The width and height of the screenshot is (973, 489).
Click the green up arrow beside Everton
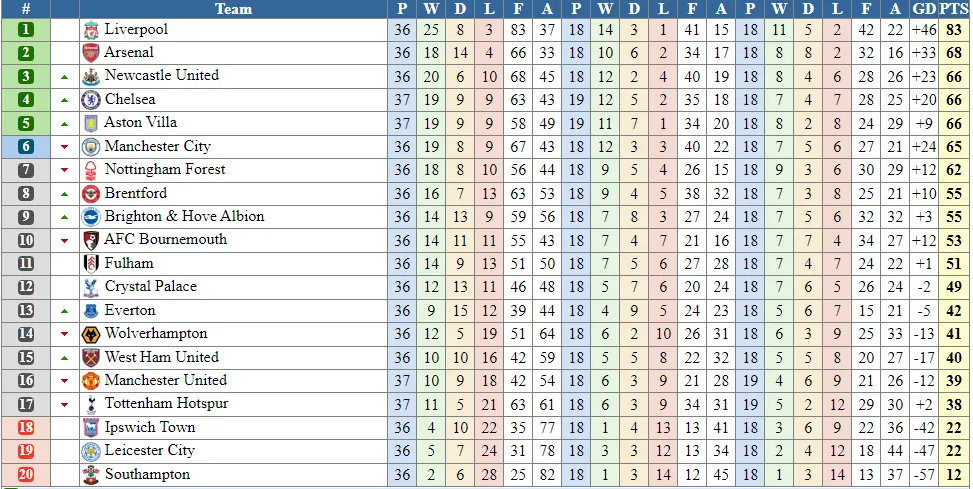[x=65, y=311]
